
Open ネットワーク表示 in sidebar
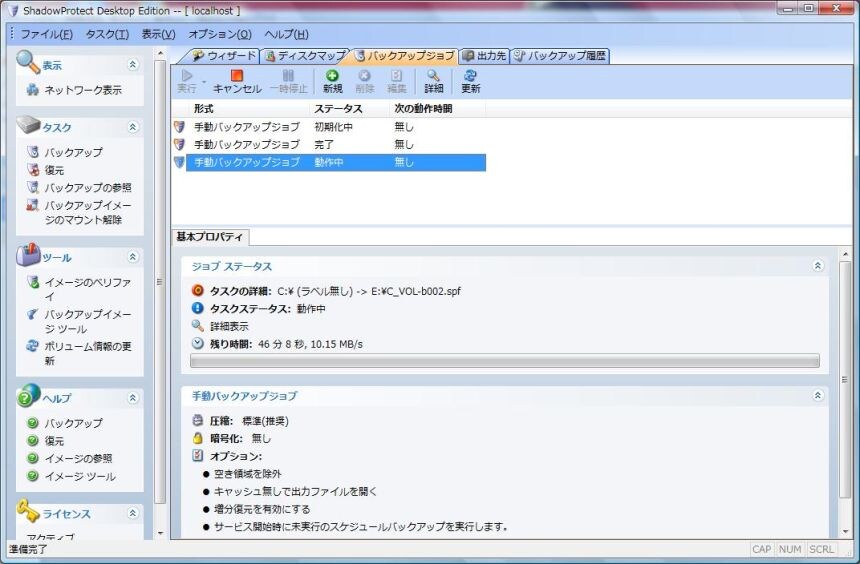coord(83,90)
